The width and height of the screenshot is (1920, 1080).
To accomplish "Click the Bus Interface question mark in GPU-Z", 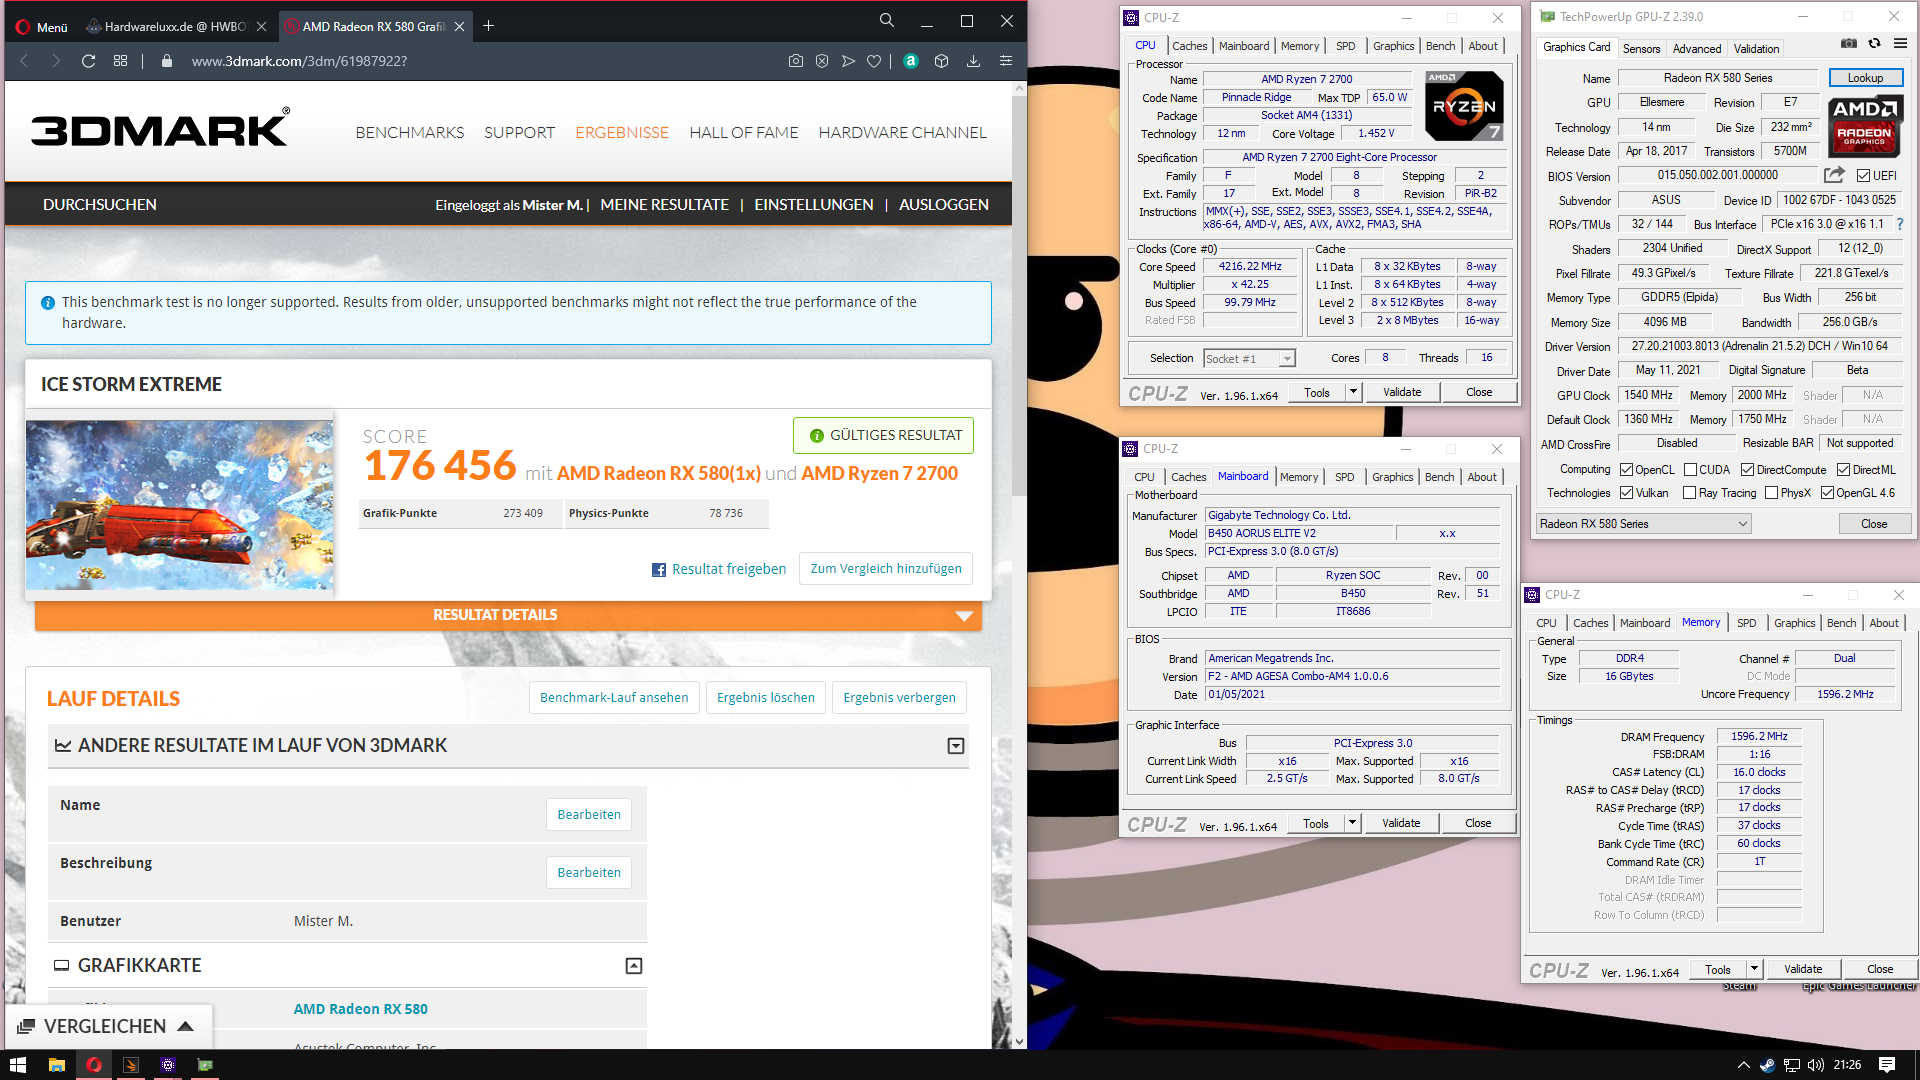I will coord(1900,224).
